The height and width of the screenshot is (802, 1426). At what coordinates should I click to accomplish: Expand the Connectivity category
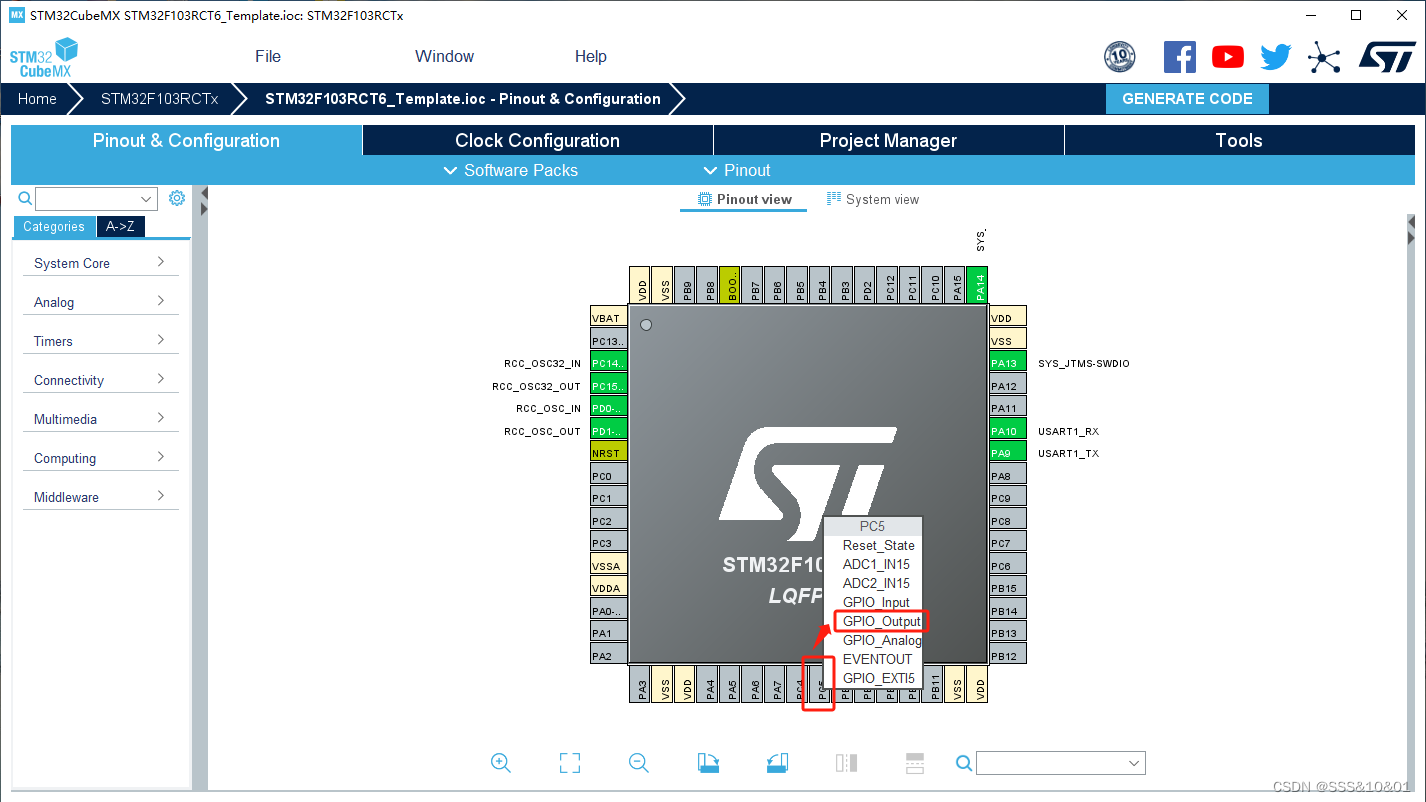click(x=100, y=380)
